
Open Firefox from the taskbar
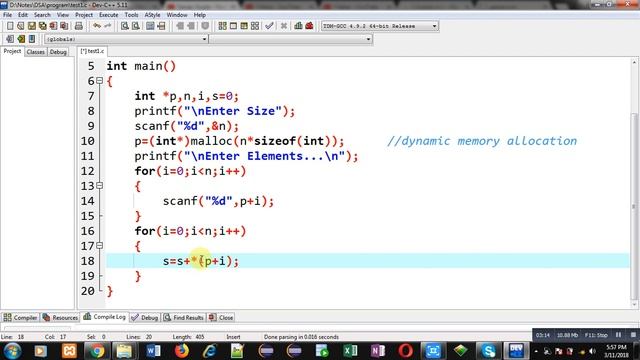[x=182, y=351]
